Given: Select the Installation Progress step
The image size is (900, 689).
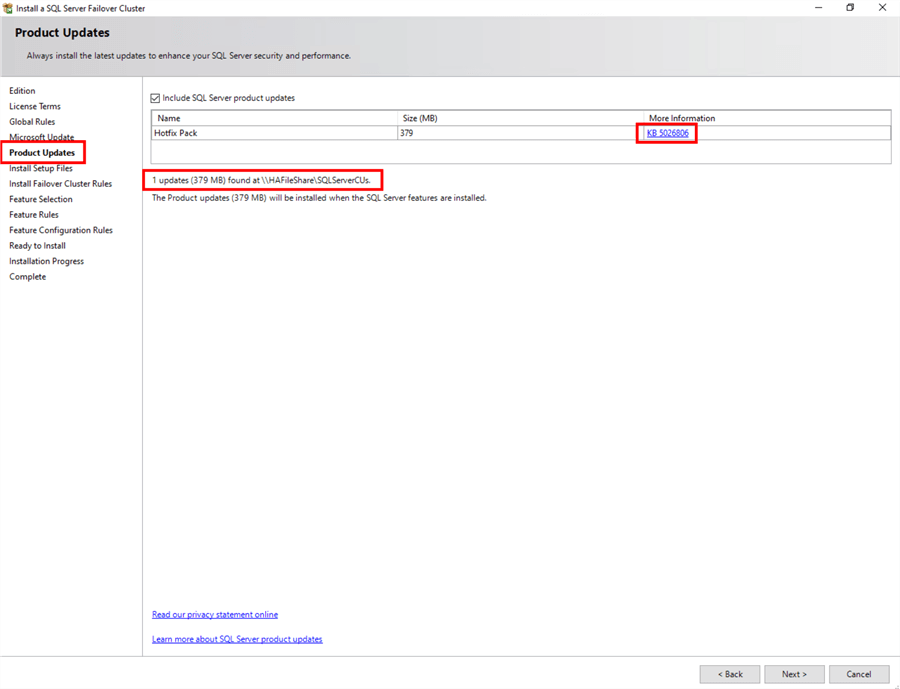Looking at the screenshot, I should click(x=46, y=261).
